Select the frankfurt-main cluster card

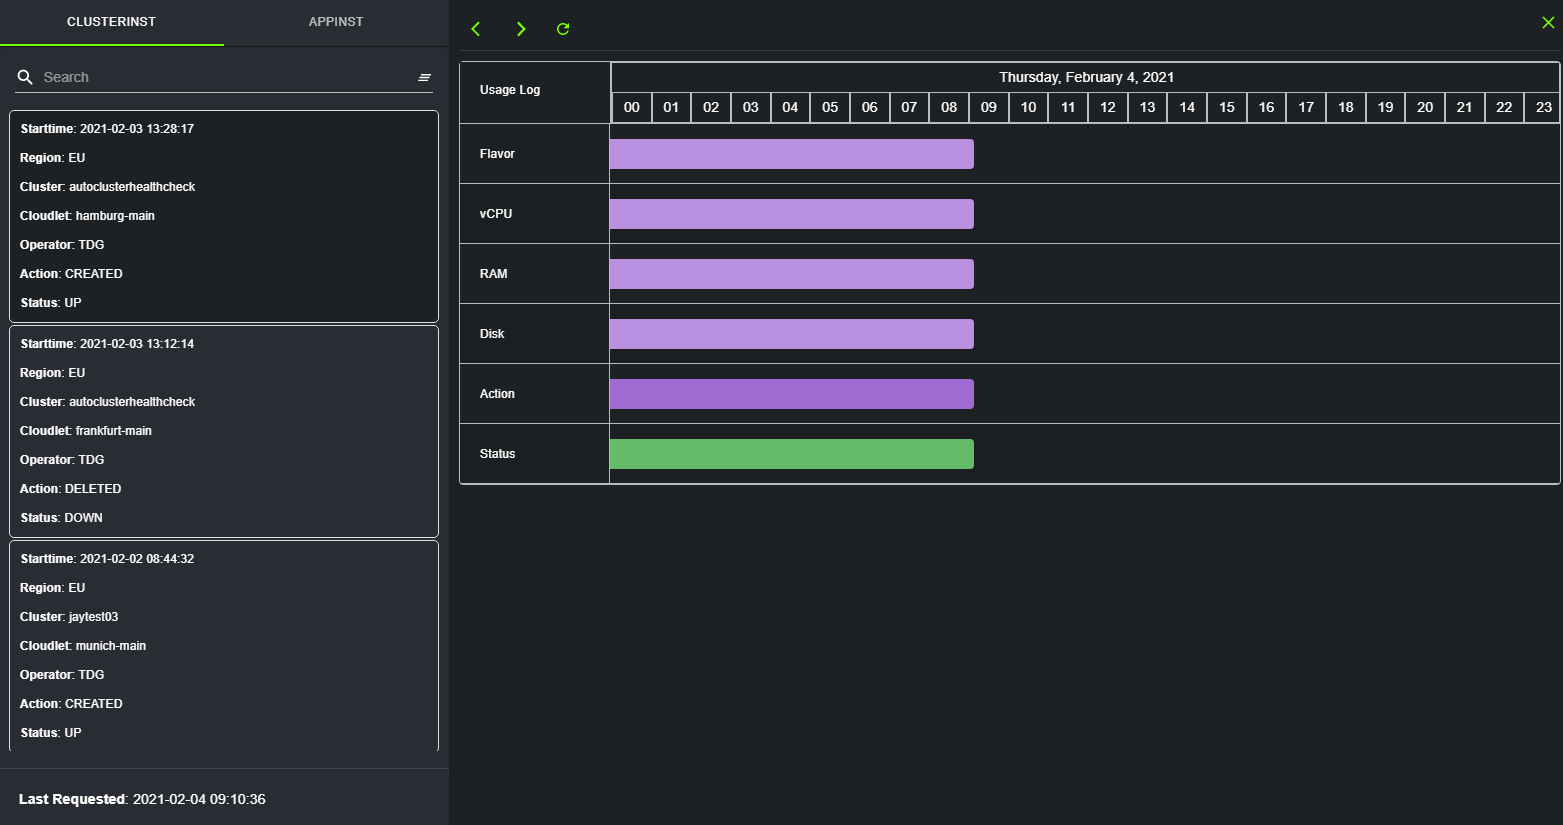(x=224, y=431)
